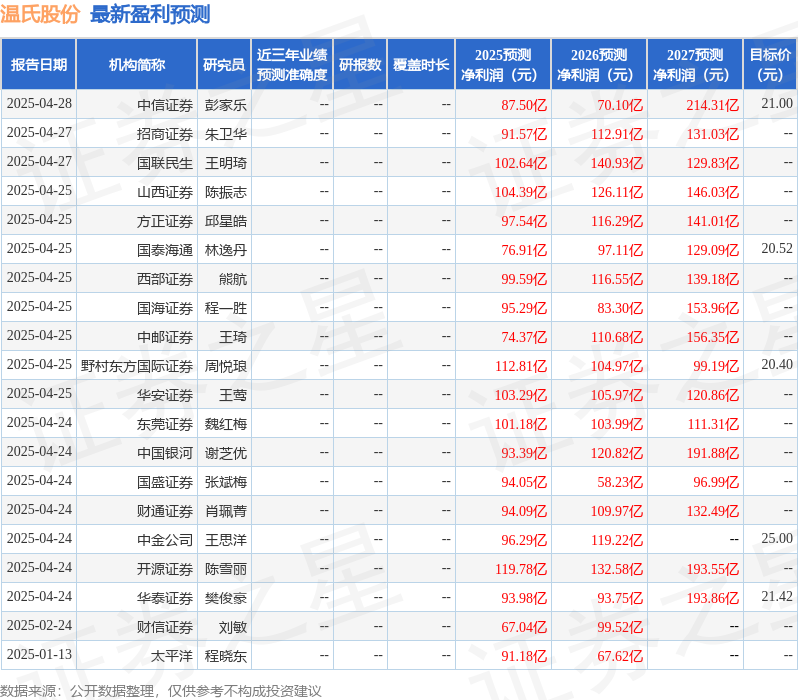Image resolution: width=798 pixels, height=700 pixels.
Task: Click researcher name 陈振志
Action: click(226, 192)
